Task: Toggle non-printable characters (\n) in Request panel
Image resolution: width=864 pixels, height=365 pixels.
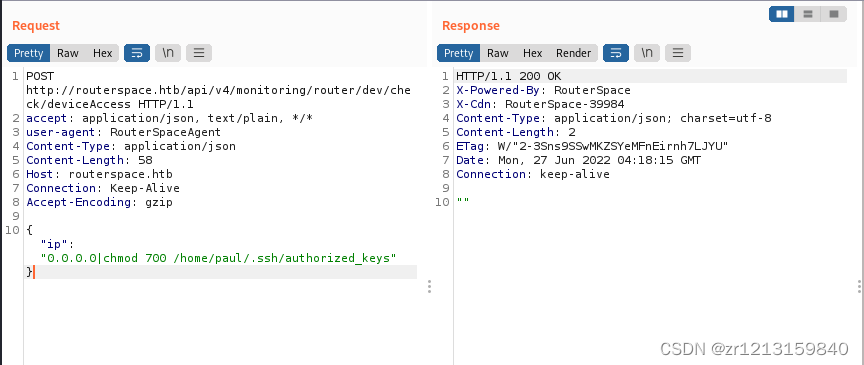Action: (168, 53)
